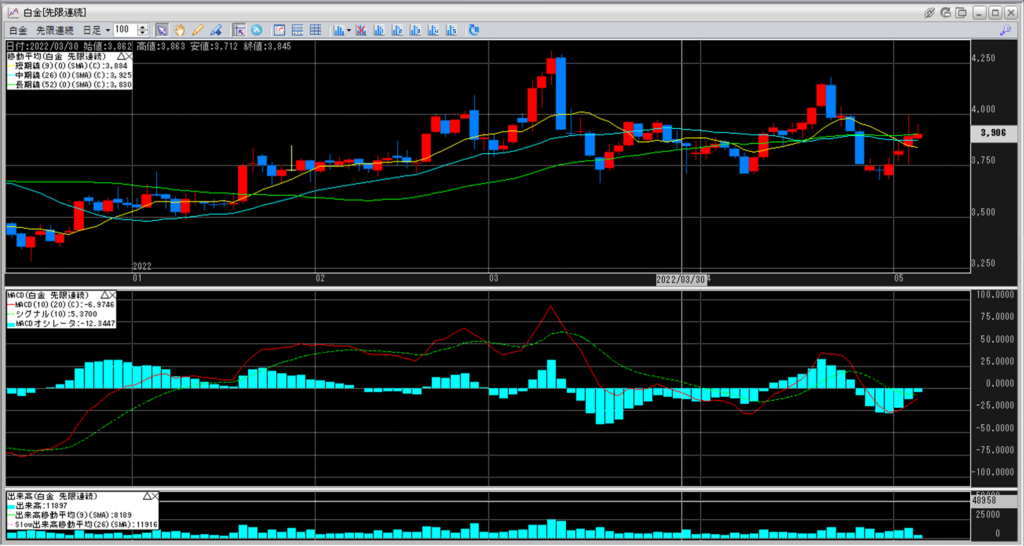Click the chart window icon beside the 白金 title
This screenshot has width=1024, height=546.
click(13, 12)
